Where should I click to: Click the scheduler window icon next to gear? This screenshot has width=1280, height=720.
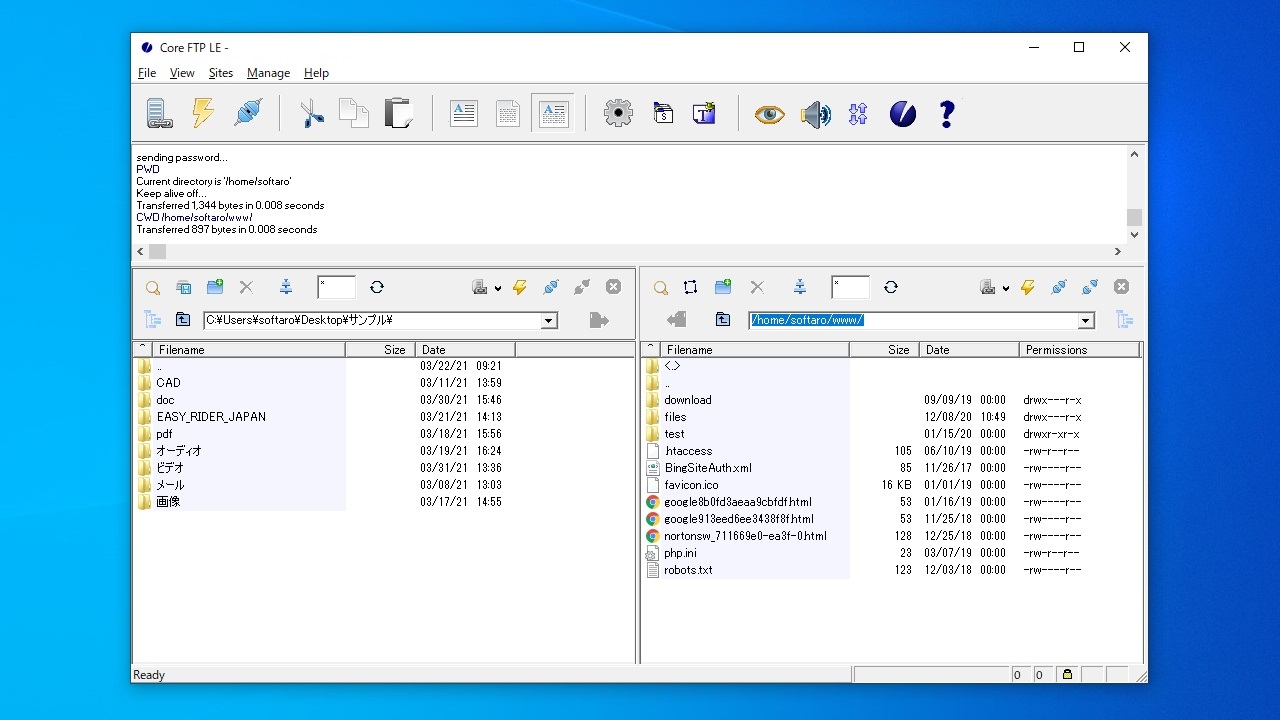pos(662,114)
